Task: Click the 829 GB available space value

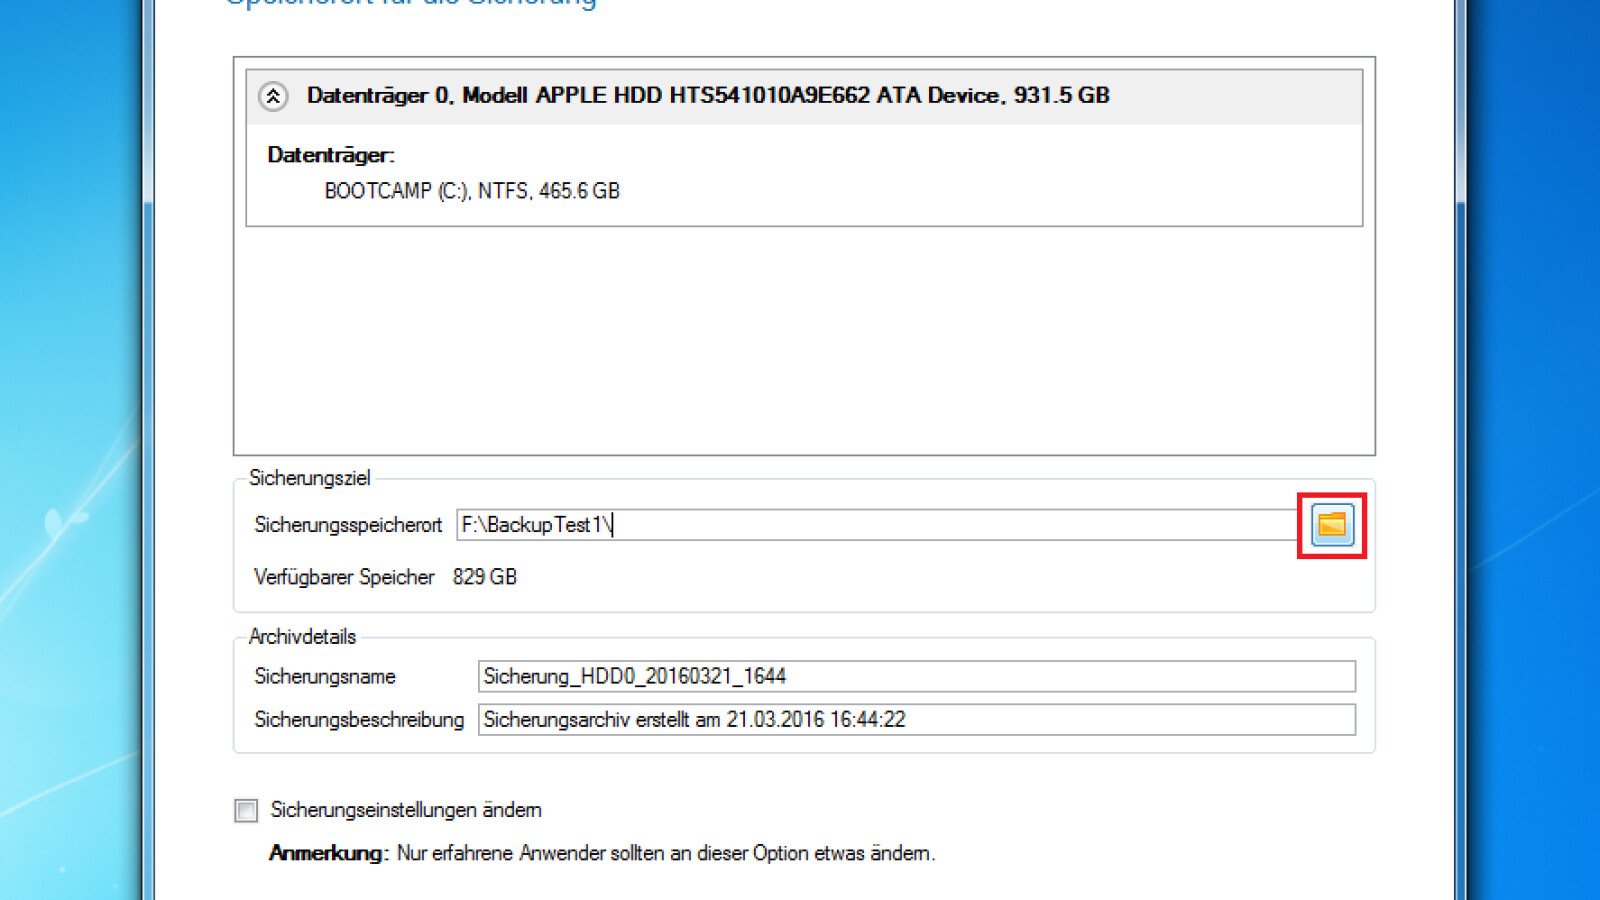Action: pyautogui.click(x=485, y=577)
